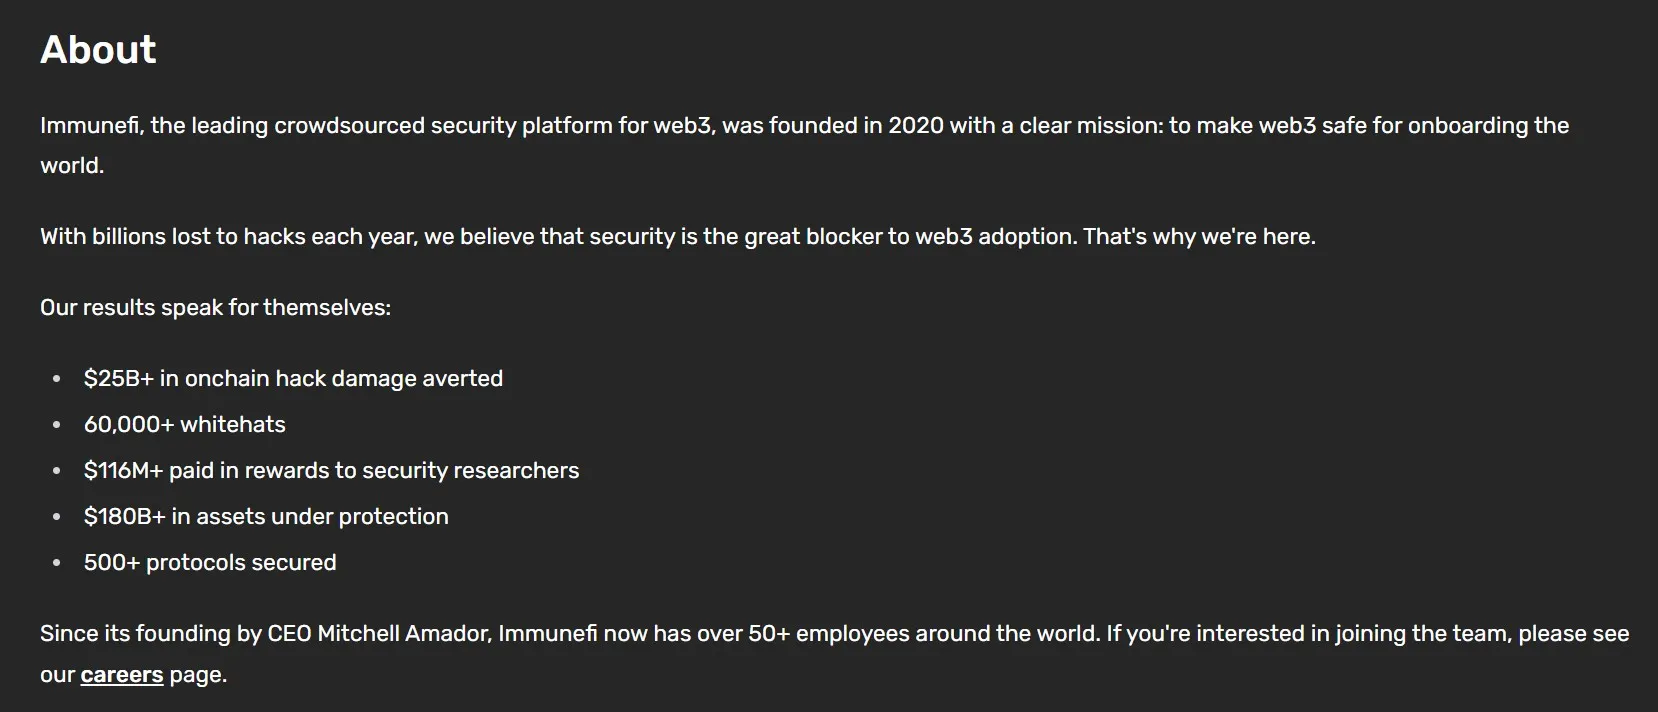
Task: Click the About heading
Action: click(98, 50)
